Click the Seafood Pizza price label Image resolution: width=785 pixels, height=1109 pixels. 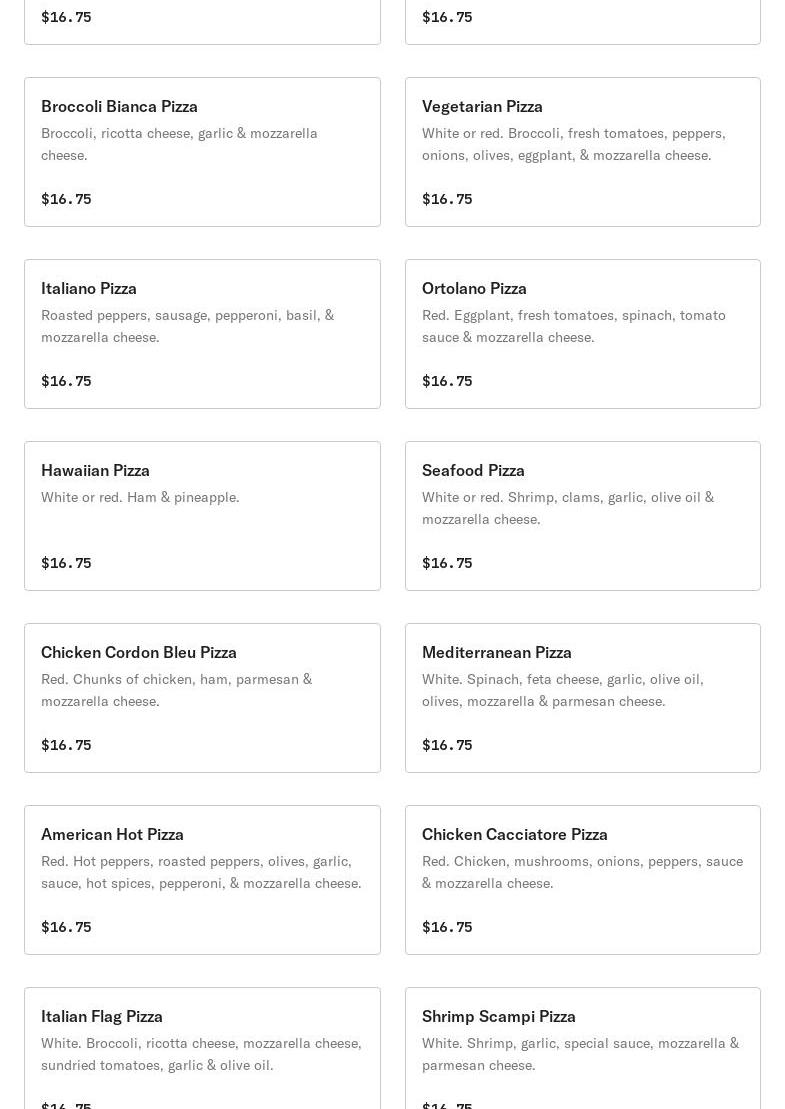[x=447, y=563]
